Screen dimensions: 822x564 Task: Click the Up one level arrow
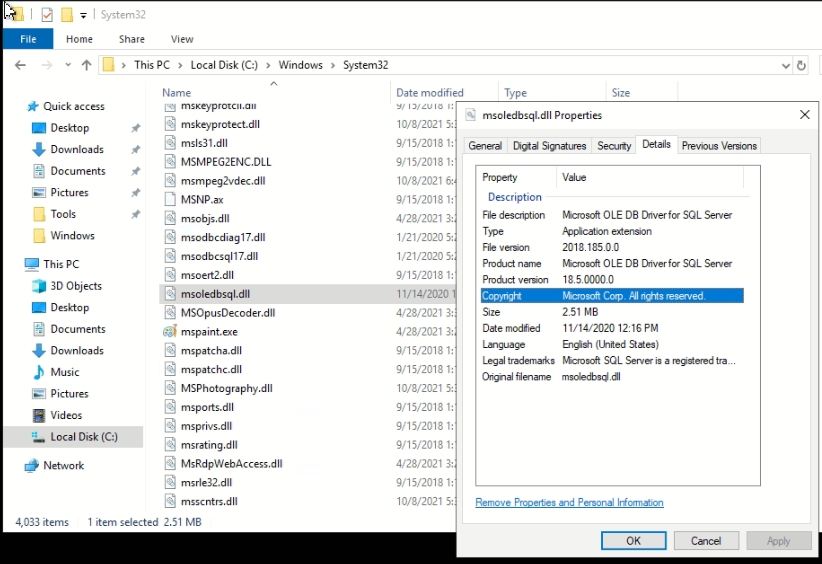(86, 65)
